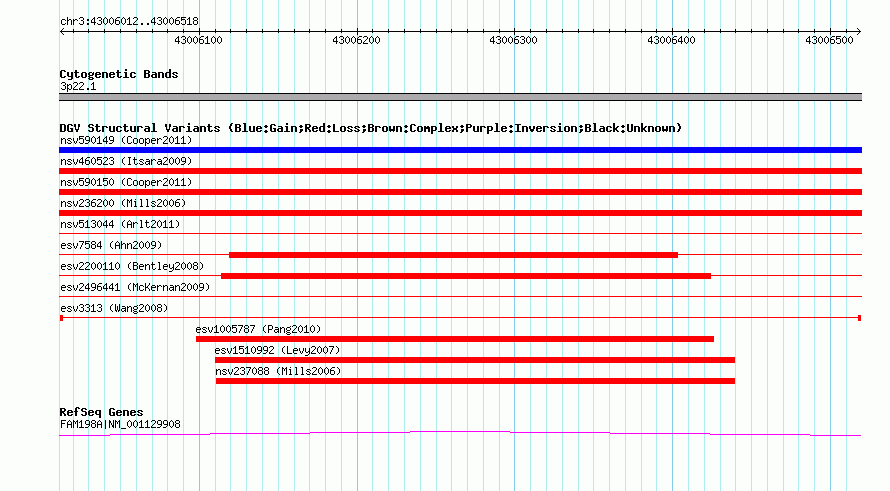The image size is (890, 491).
Task: Click the esv1005787 (Pang2010) label
Action: pos(258,329)
